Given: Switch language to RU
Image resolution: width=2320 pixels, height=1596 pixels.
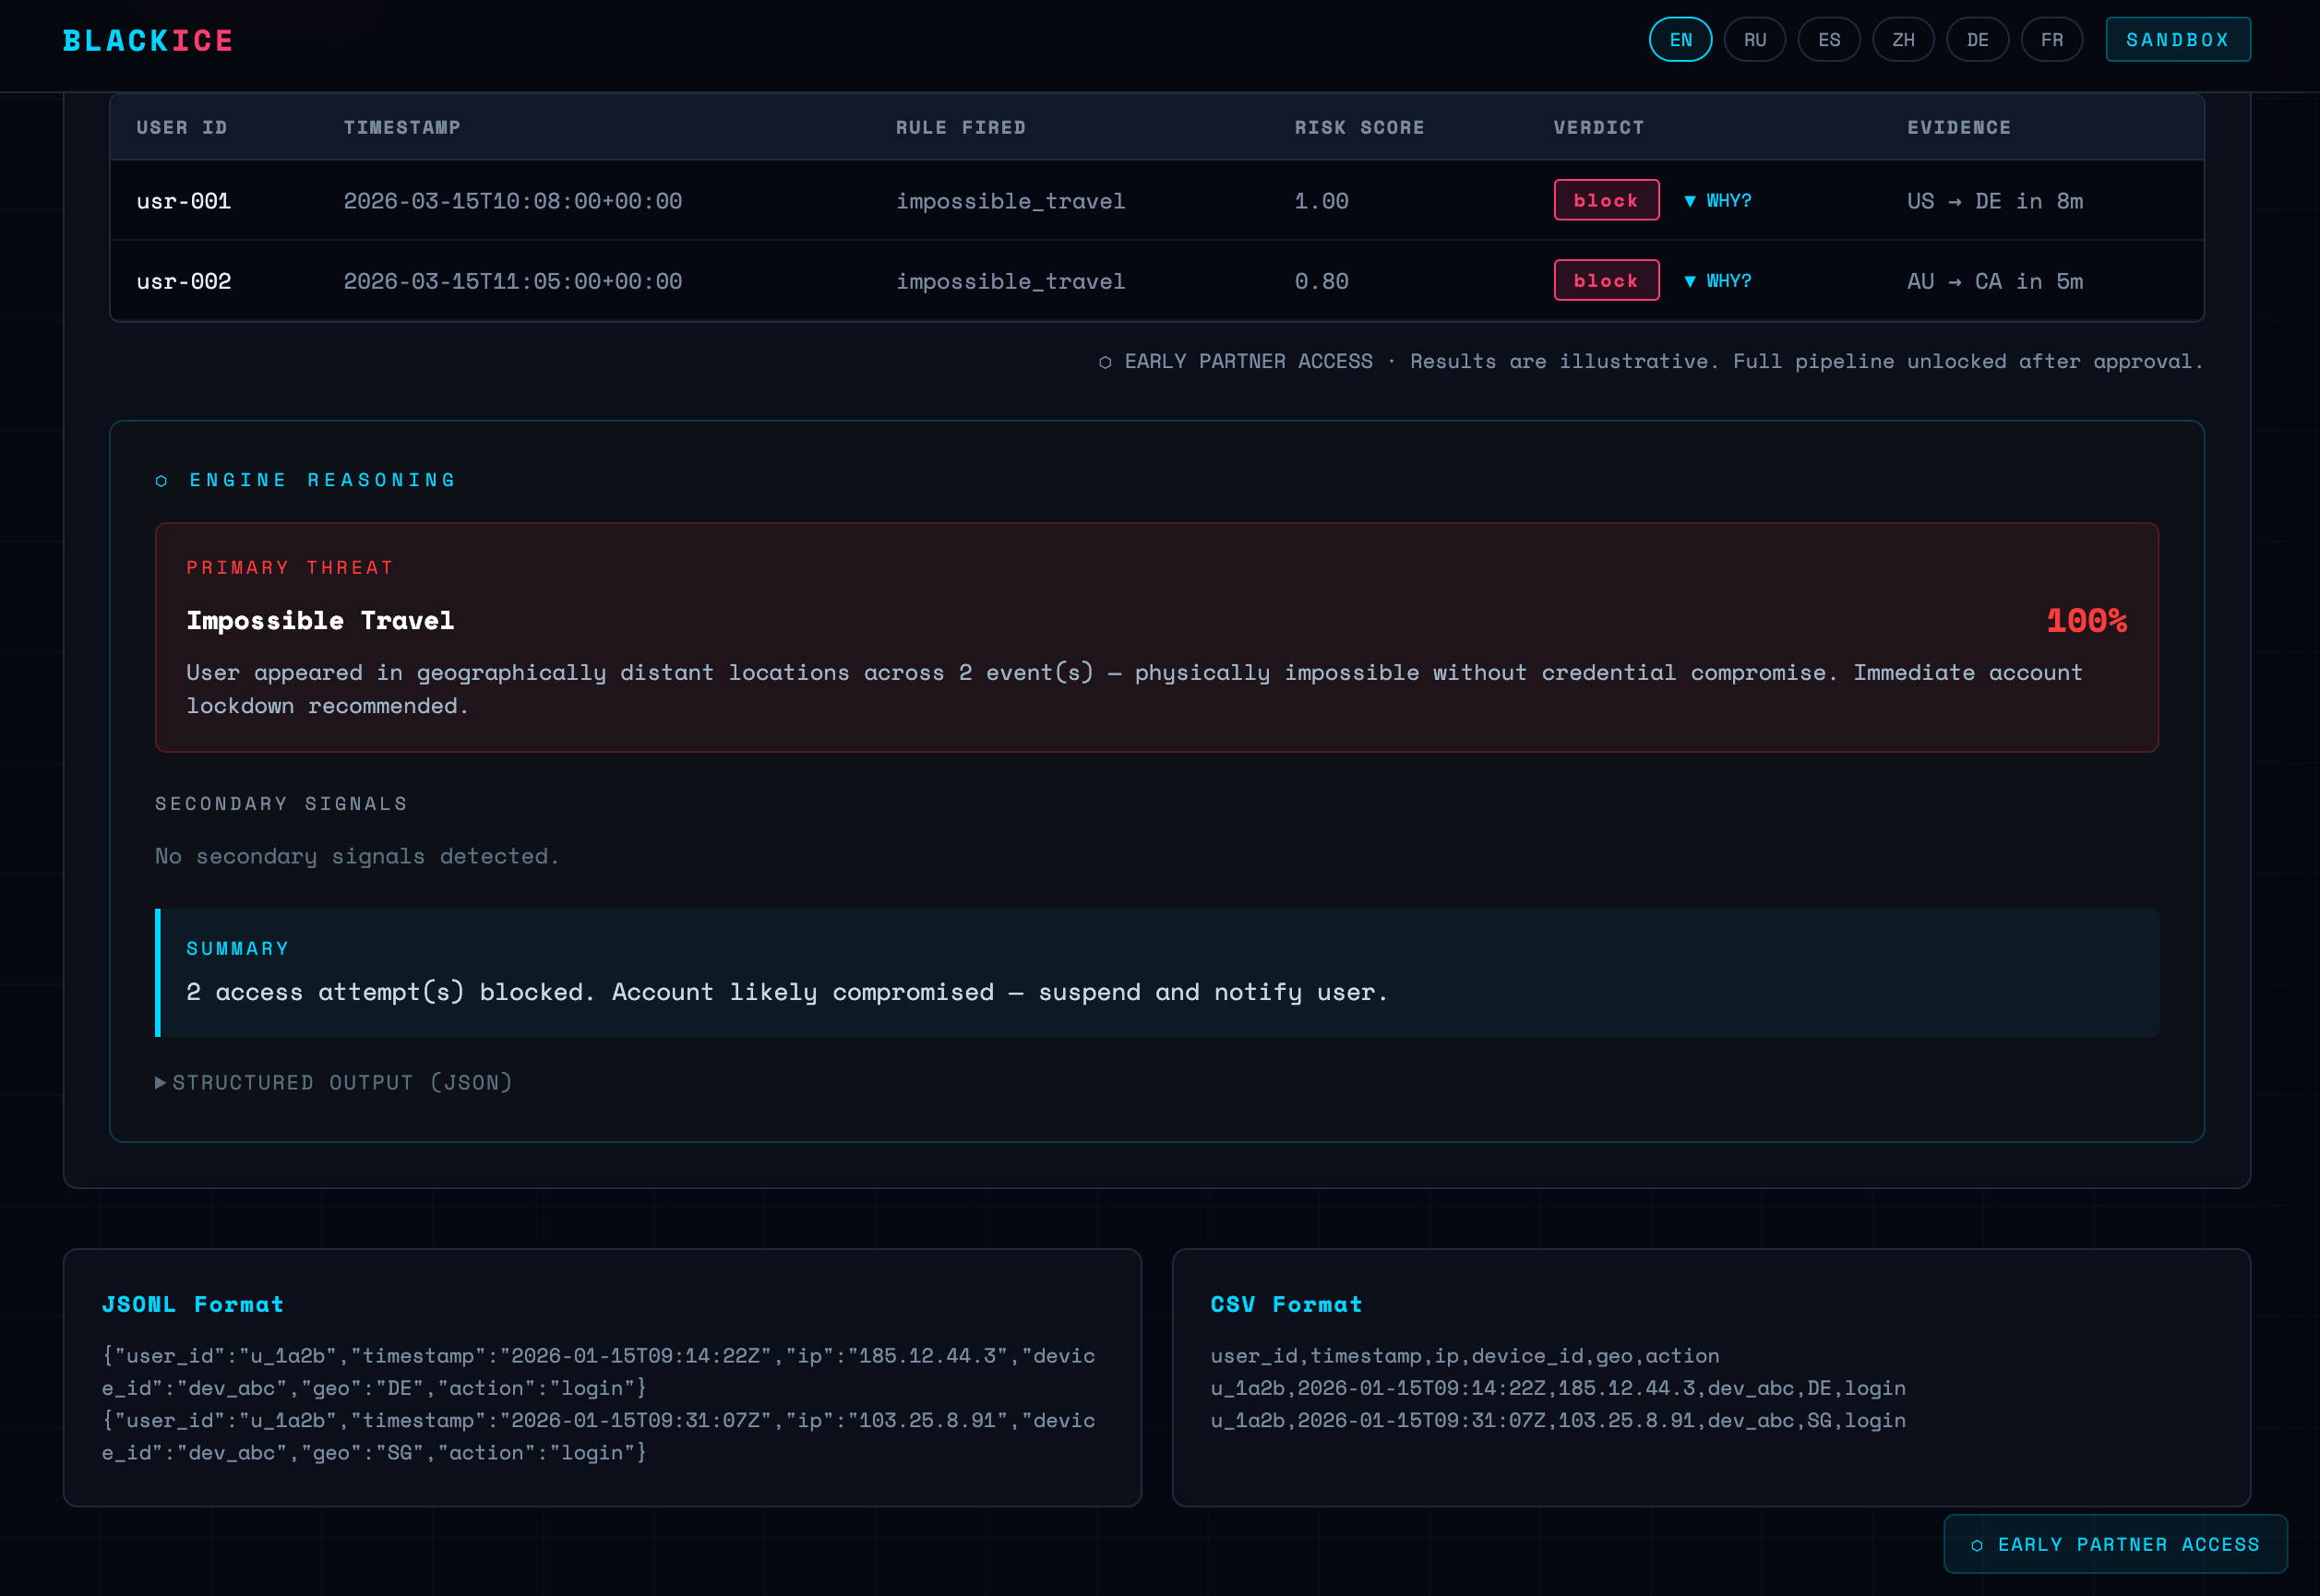Looking at the screenshot, I should [x=1754, y=40].
